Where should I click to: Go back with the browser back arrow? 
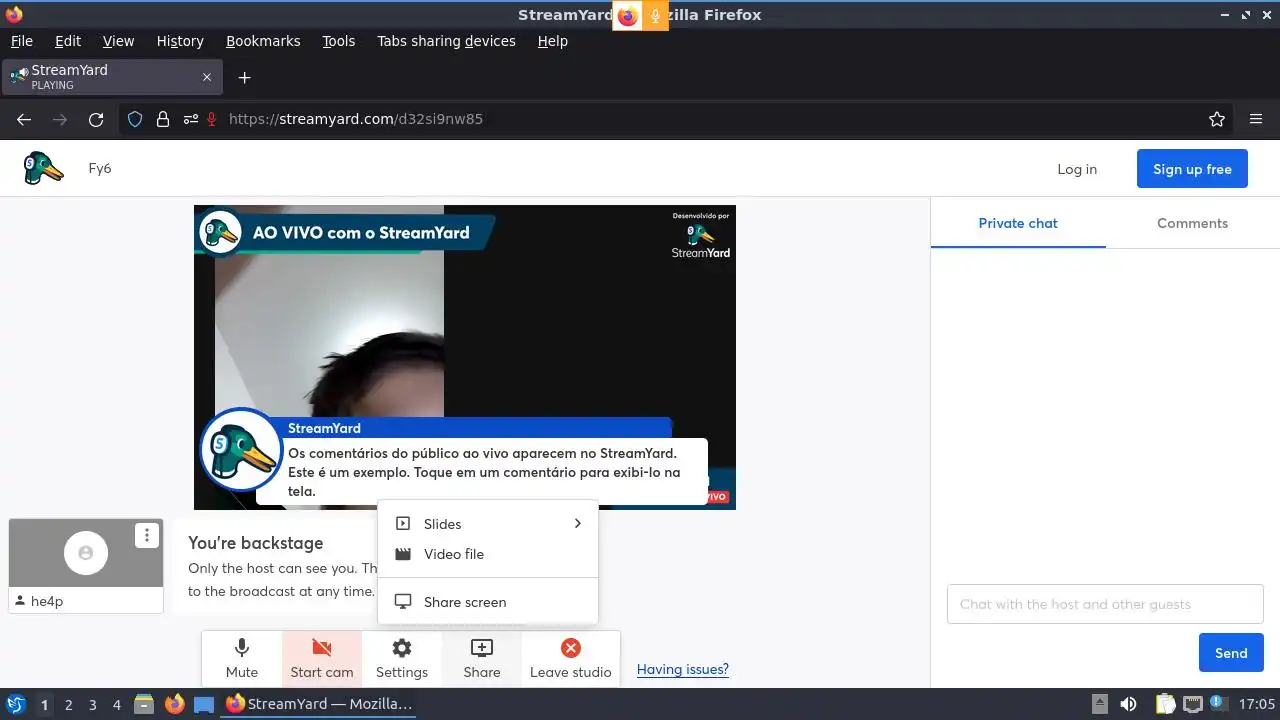pos(24,119)
